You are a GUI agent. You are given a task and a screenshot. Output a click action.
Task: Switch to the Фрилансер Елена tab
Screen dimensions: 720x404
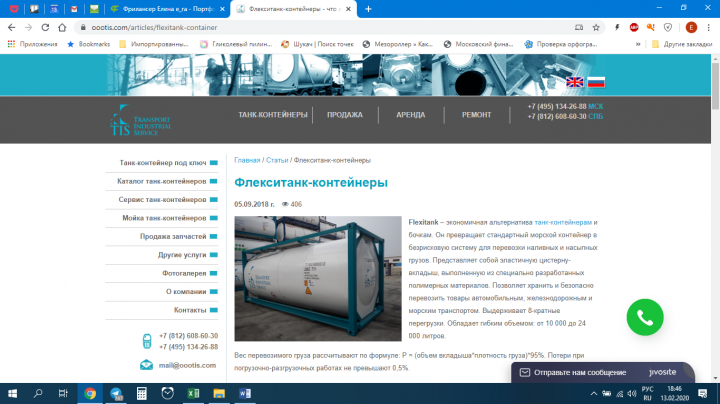click(168, 9)
